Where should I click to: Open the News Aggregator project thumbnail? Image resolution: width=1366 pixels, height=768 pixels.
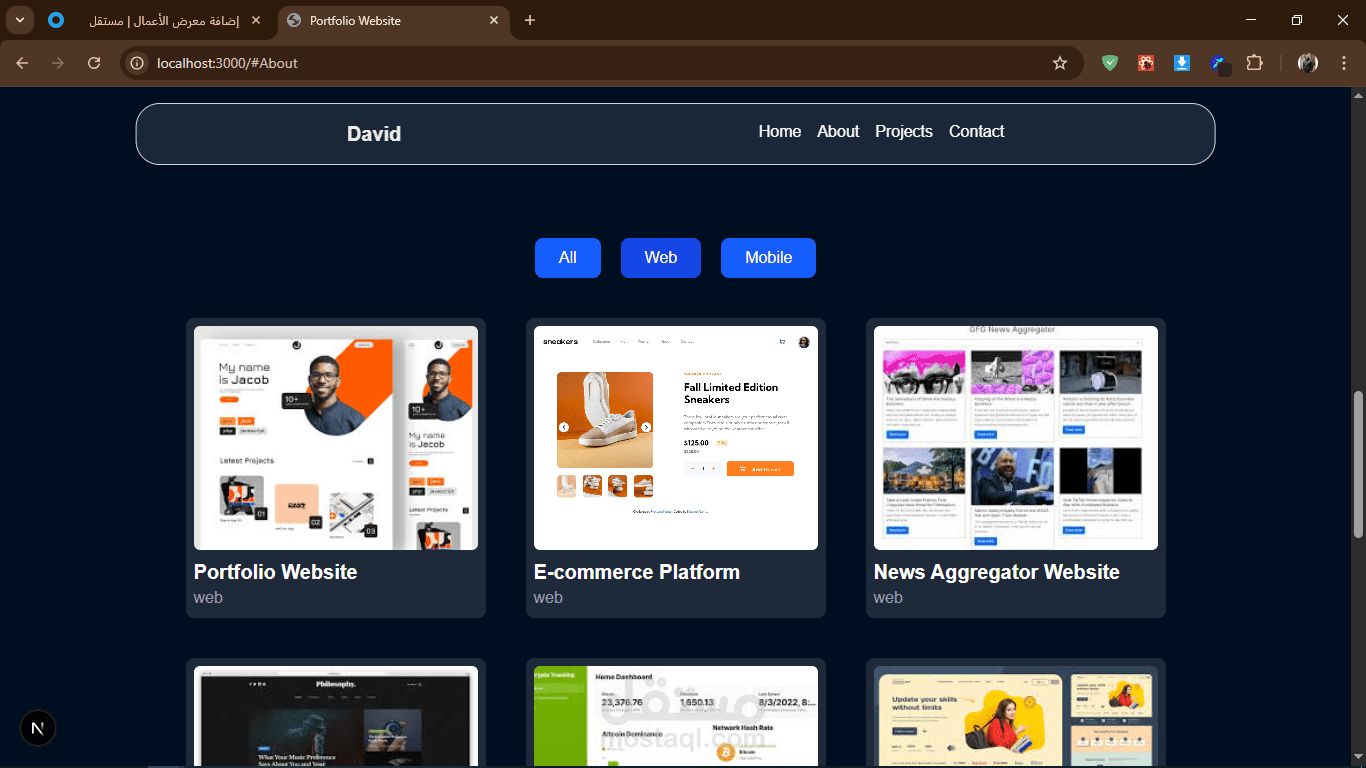[x=1016, y=438]
